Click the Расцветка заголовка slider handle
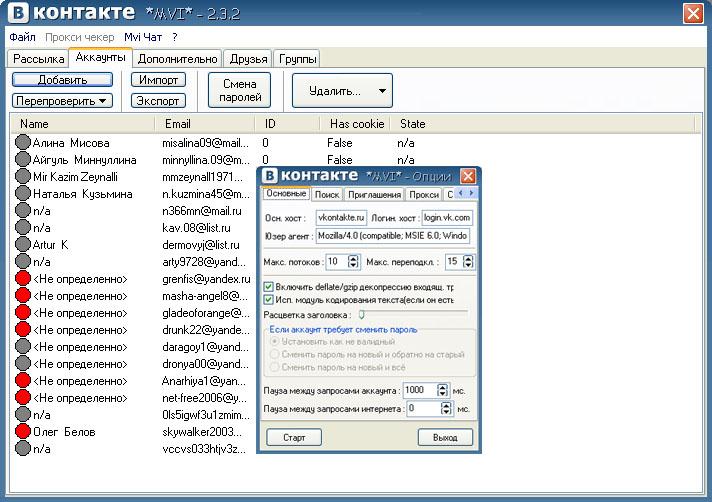 tap(361, 314)
